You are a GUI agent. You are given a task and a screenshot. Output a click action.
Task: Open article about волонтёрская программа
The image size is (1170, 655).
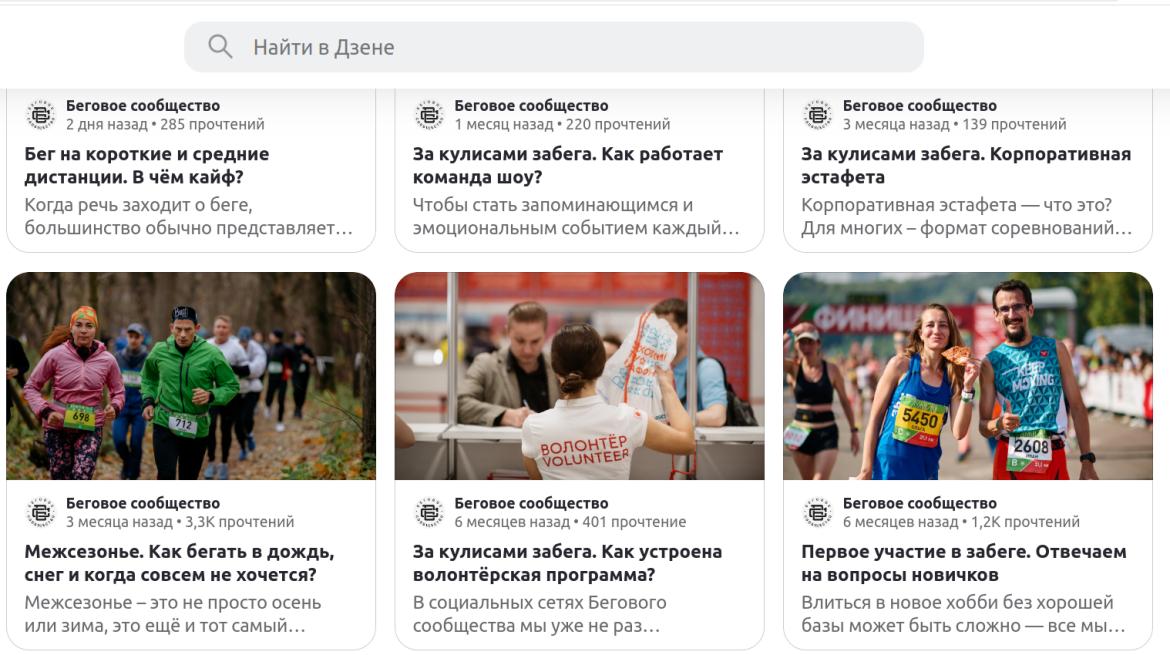point(567,563)
